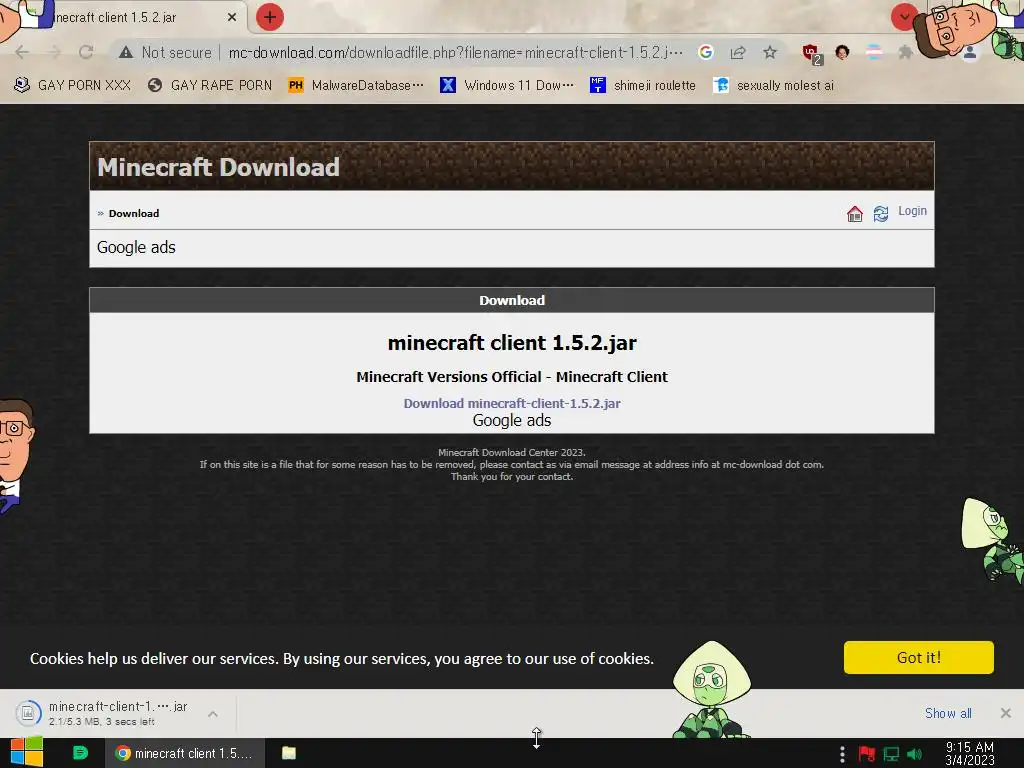Go forward to the next page
Viewport: 1024px width, 768px height.
pyautogui.click(x=54, y=52)
